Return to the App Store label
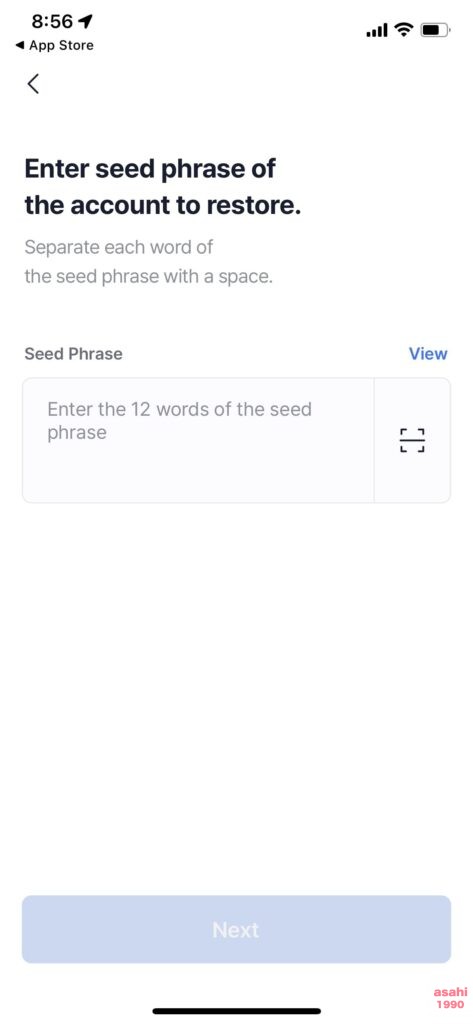 [61, 45]
